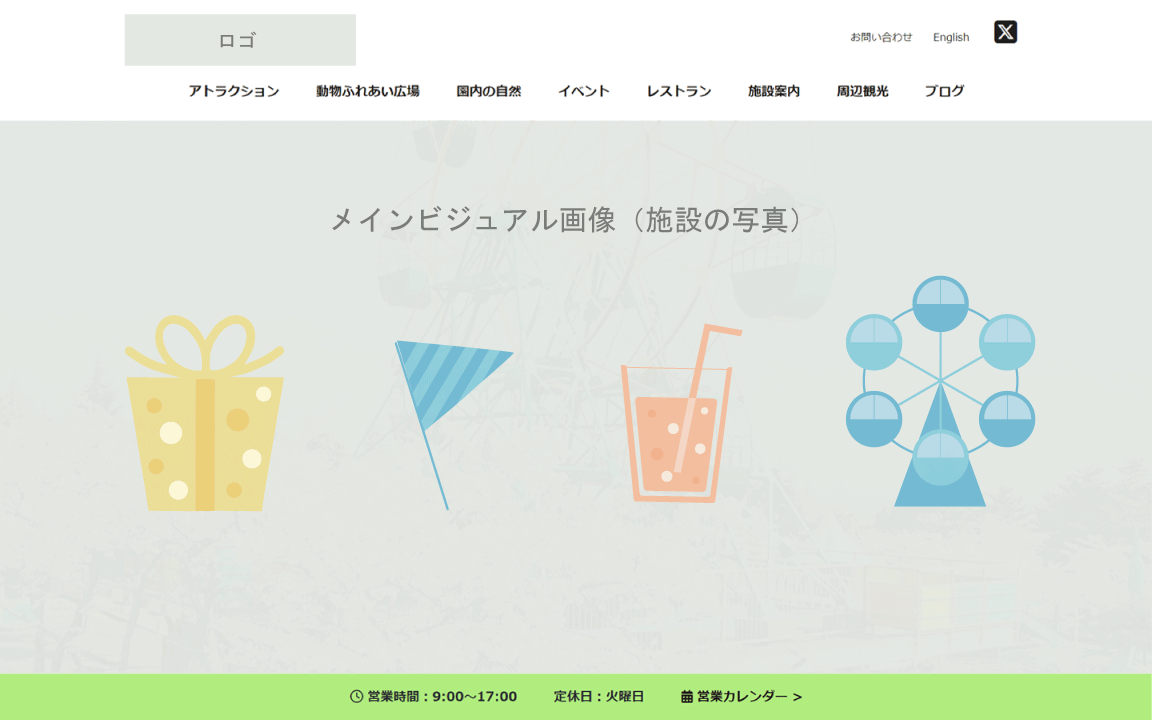Image resolution: width=1152 pixels, height=720 pixels.
Task: Click the お問い合わせ contact link
Action: [x=881, y=37]
